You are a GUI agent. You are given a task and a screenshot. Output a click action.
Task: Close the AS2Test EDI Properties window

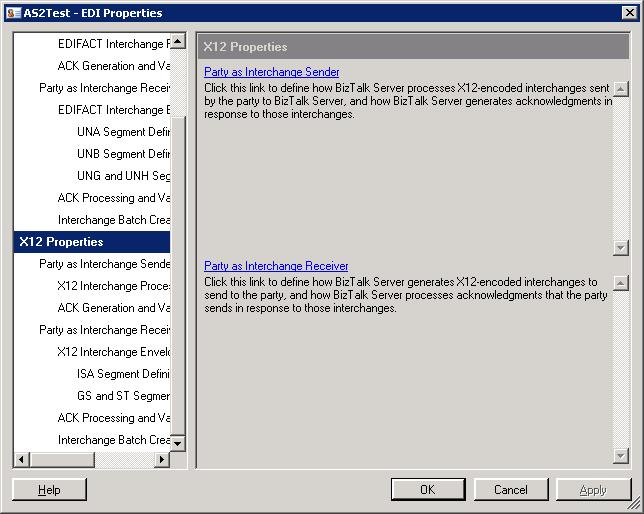(x=630, y=13)
